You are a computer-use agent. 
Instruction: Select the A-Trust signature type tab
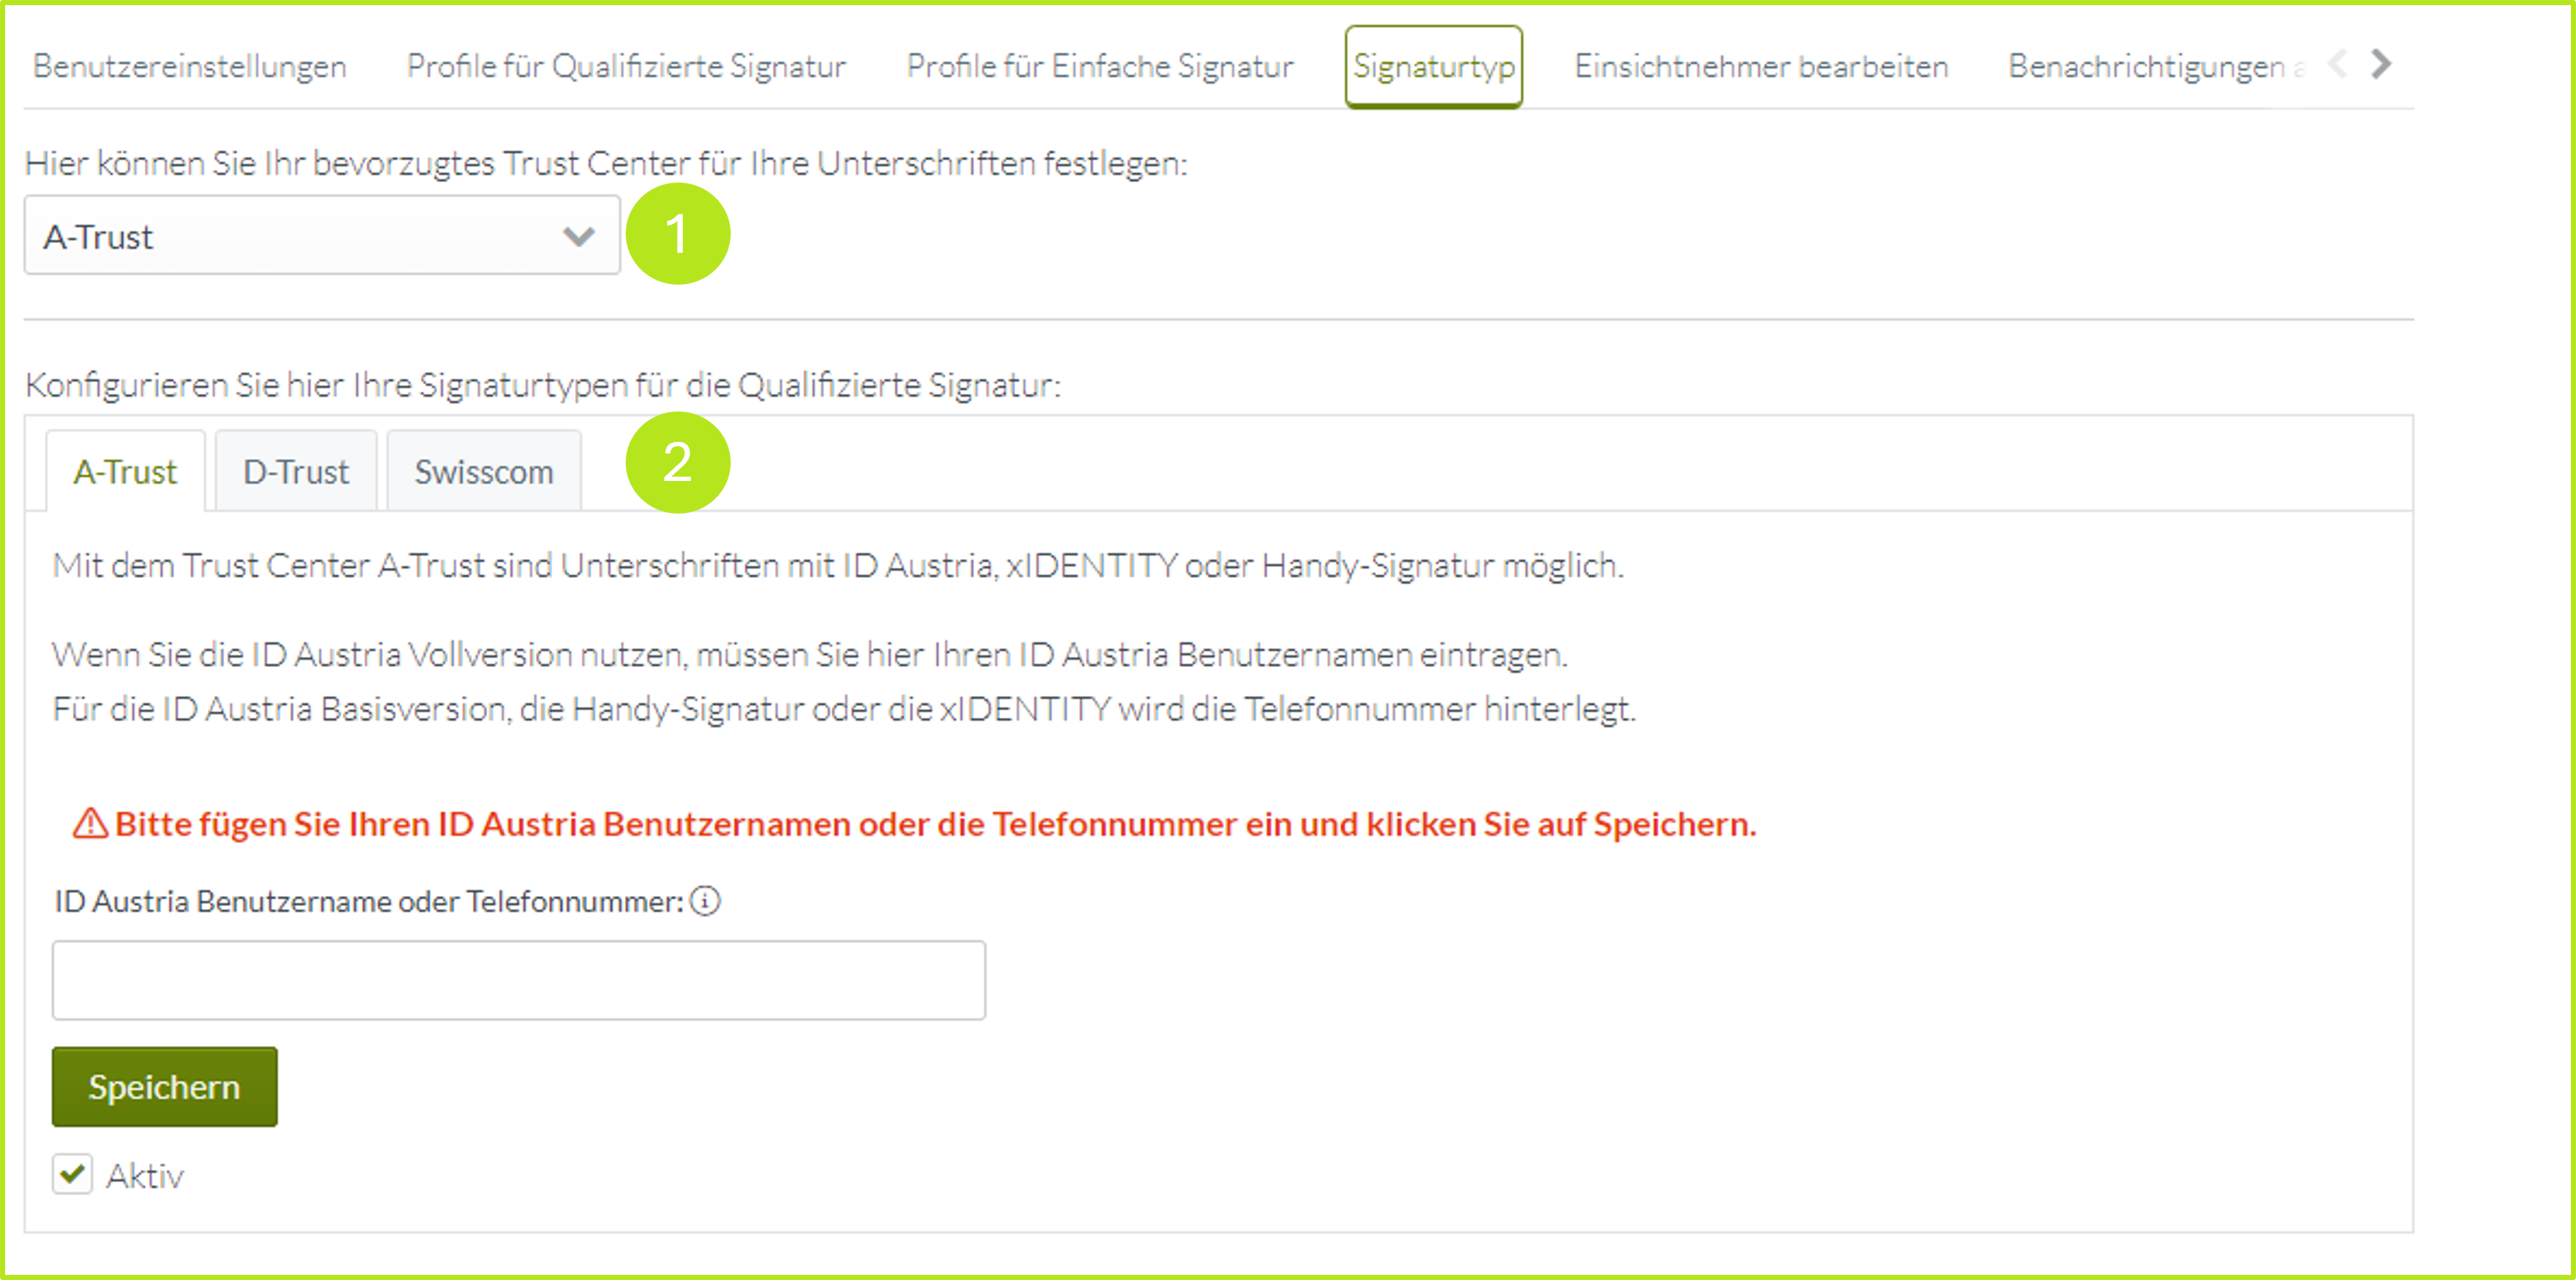tap(125, 472)
